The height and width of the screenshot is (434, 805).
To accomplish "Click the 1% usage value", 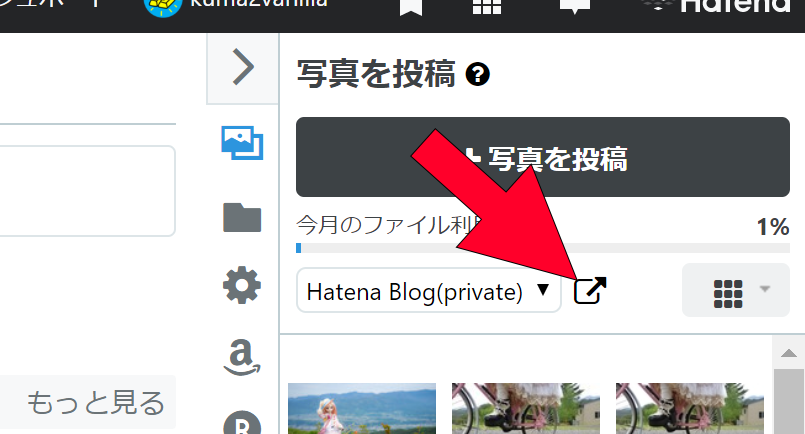I will click(x=773, y=227).
